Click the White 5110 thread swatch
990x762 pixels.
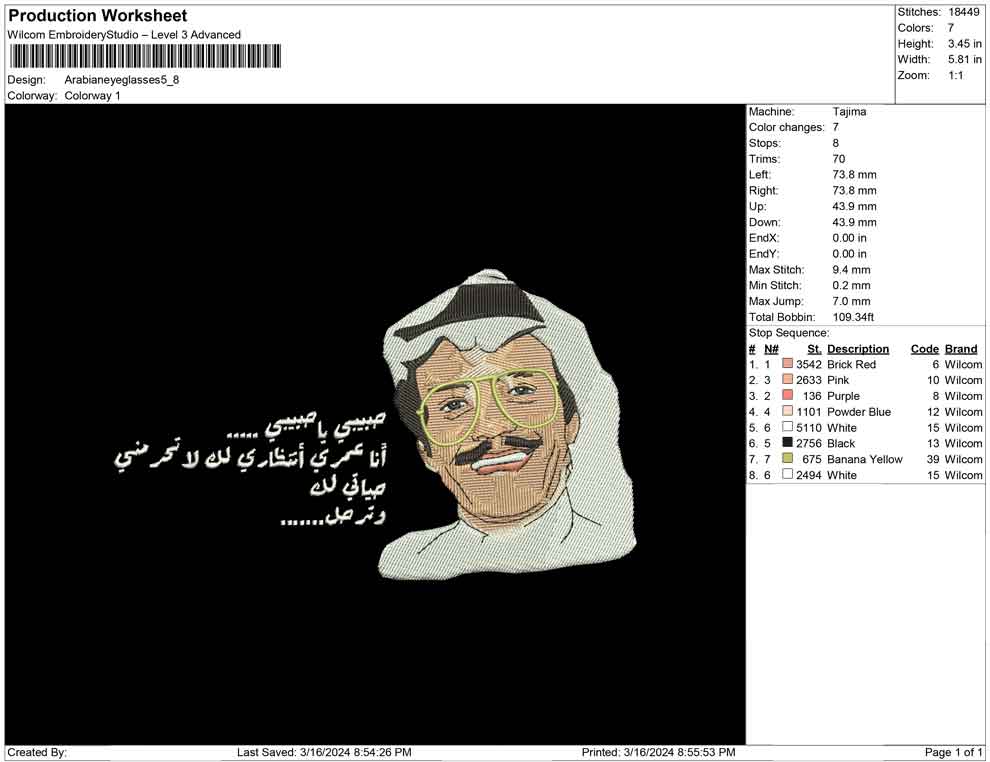[x=787, y=427]
